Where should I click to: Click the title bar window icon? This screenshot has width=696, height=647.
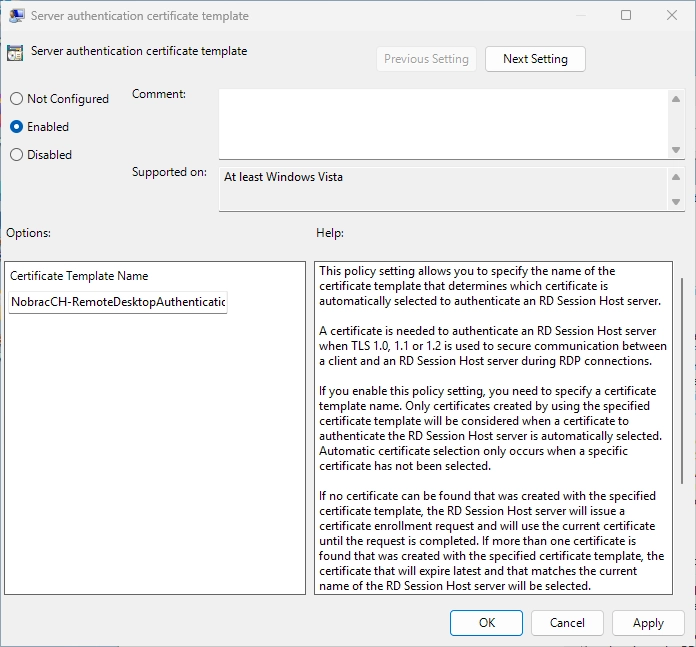click(16, 16)
